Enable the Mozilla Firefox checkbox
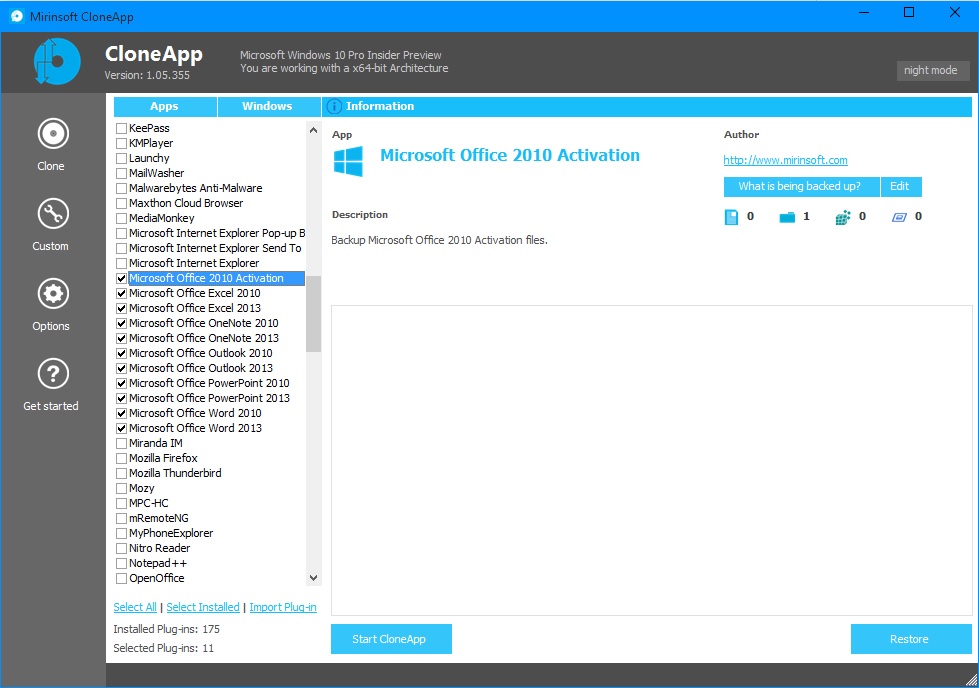Viewport: 979px width, 688px height. (121, 458)
